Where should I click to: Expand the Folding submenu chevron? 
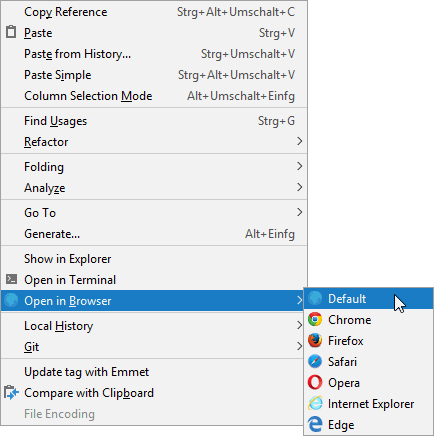(299, 166)
